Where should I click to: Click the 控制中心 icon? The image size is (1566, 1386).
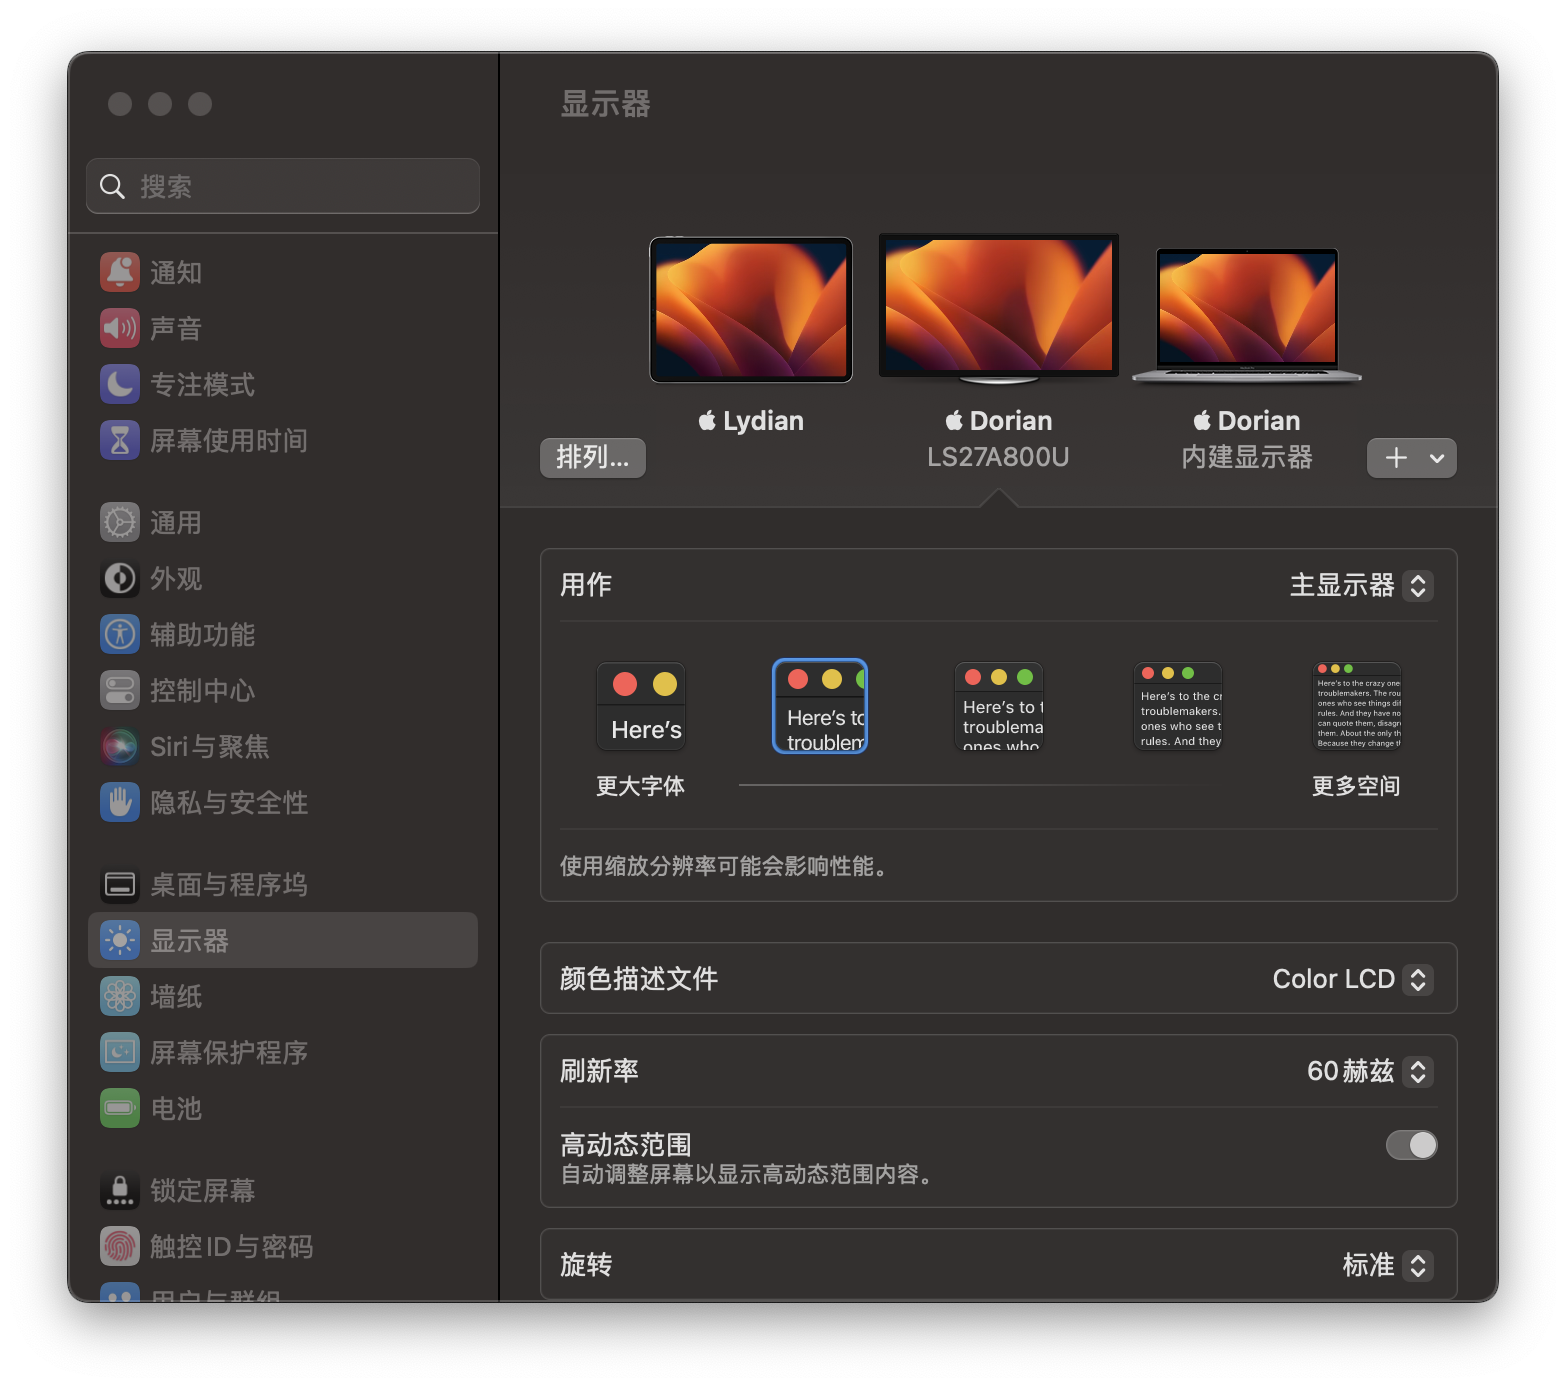coord(120,690)
